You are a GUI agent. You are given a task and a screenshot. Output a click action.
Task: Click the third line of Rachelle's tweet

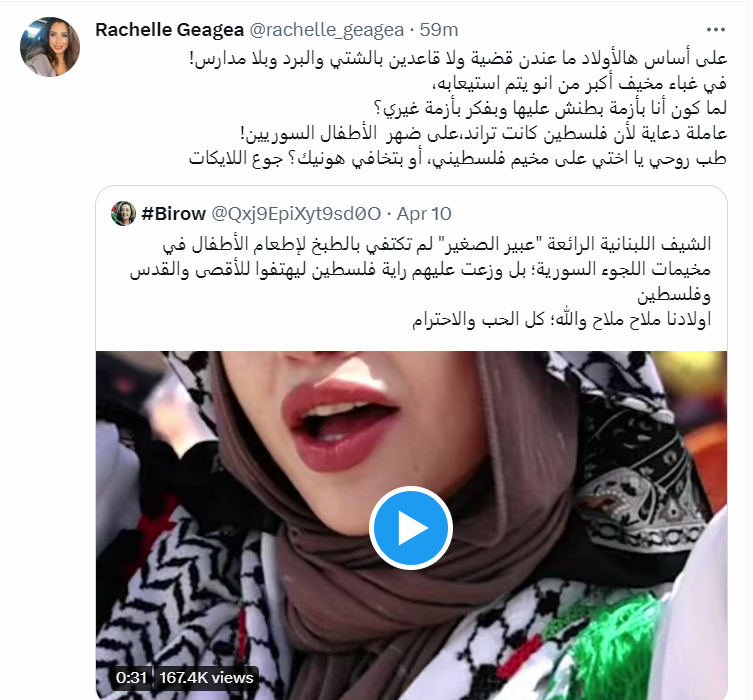tap(550, 109)
